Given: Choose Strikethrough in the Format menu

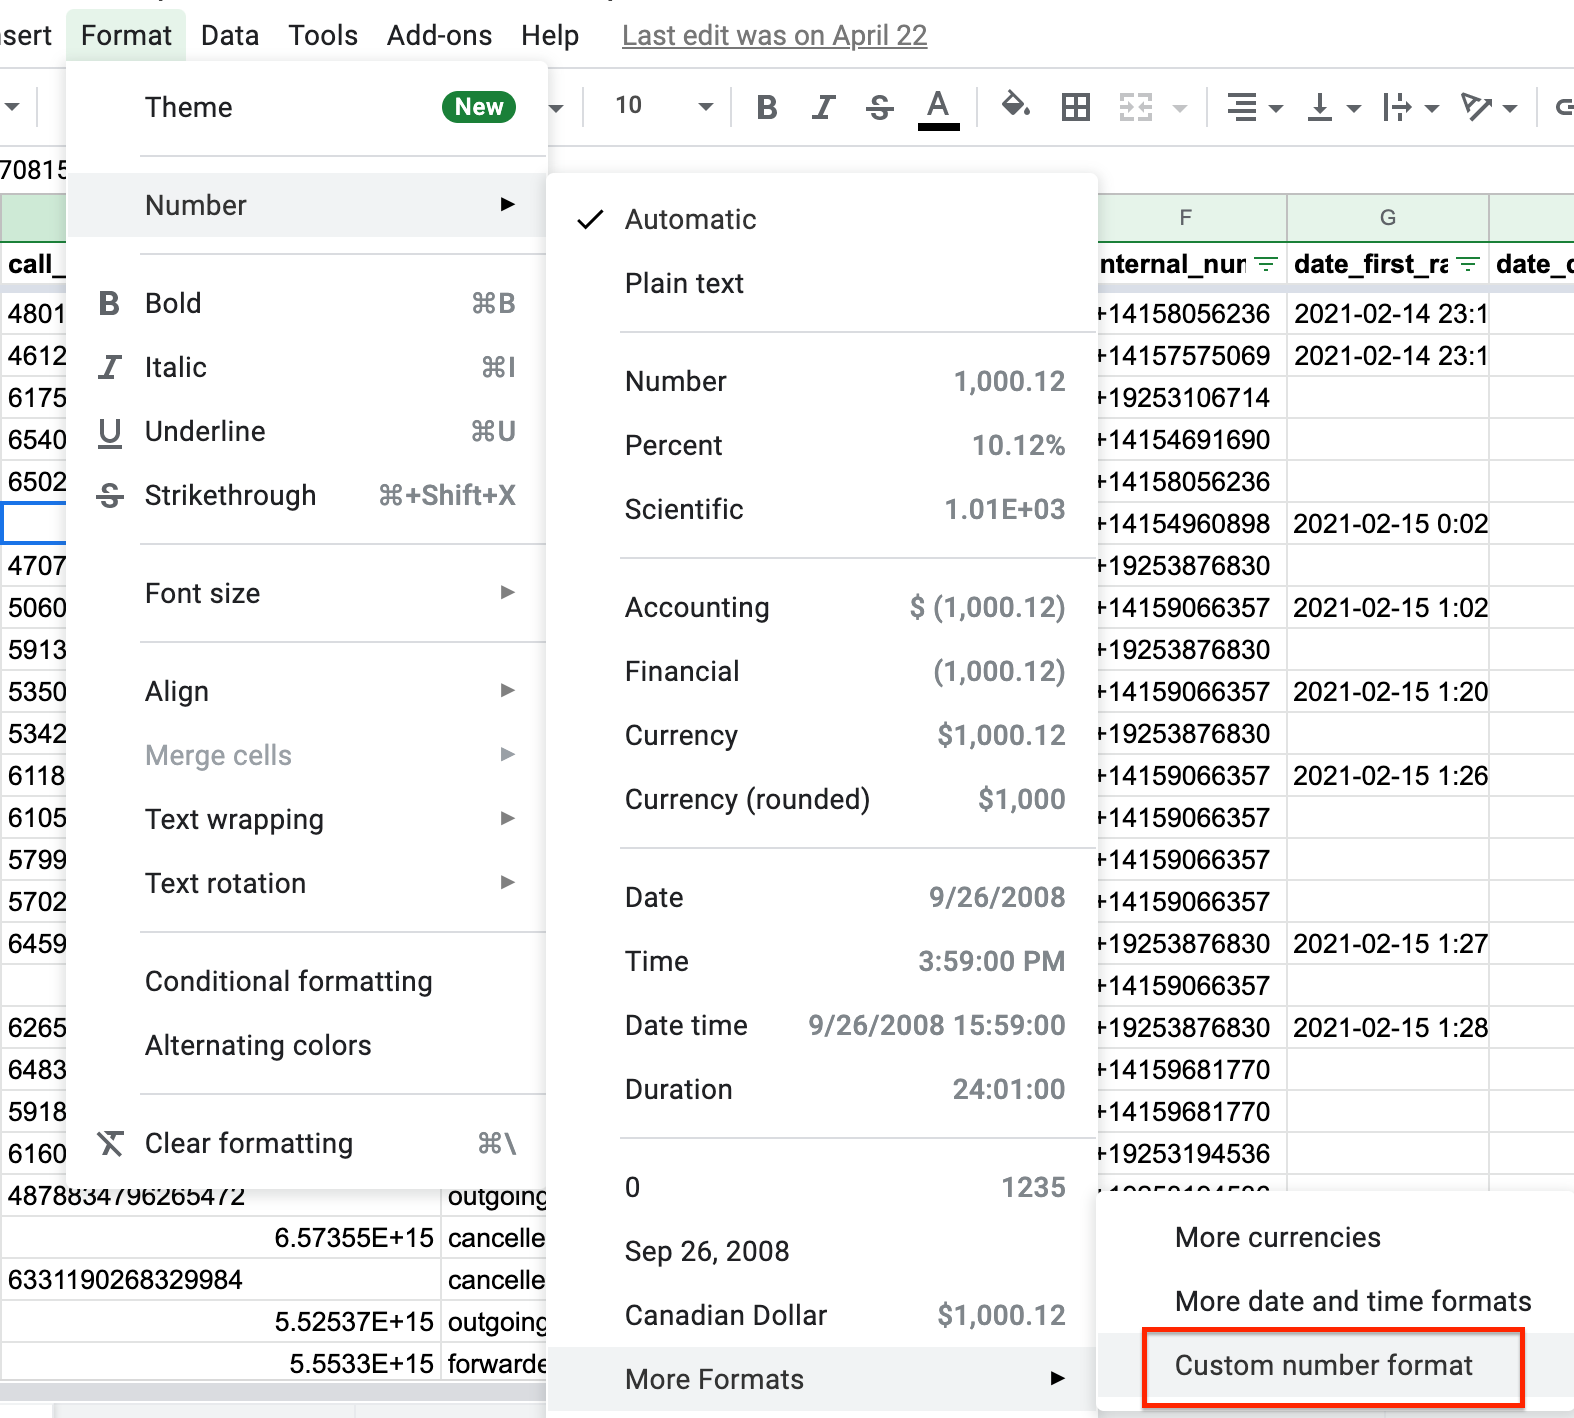Looking at the screenshot, I should pyautogui.click(x=307, y=495).
